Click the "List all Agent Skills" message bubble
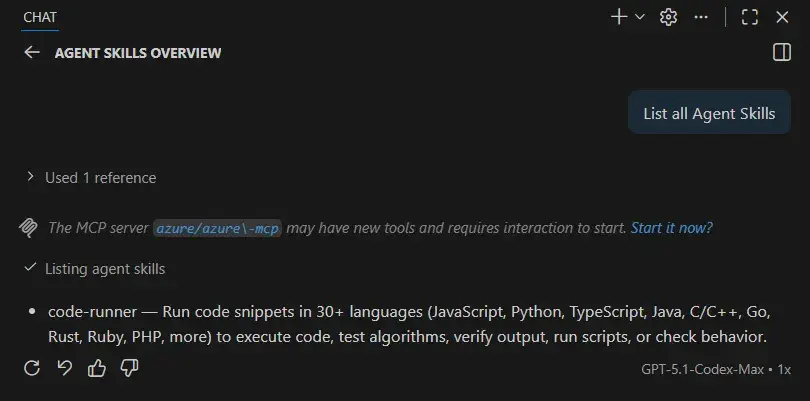Image resolution: width=810 pixels, height=401 pixels. [x=709, y=113]
